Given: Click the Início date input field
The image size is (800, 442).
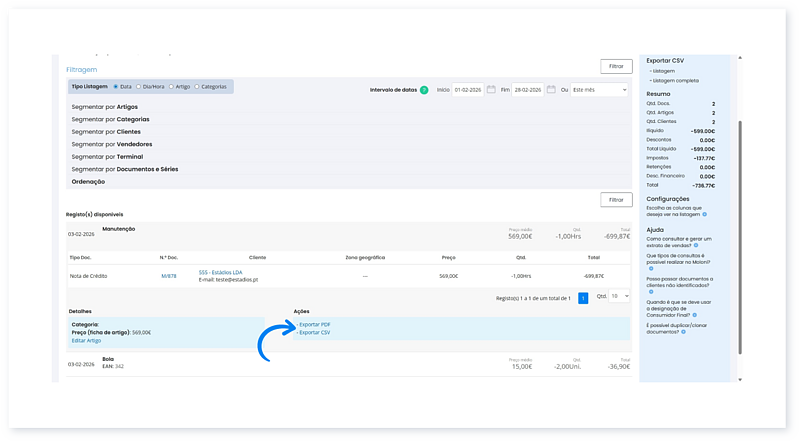Looking at the screenshot, I should click(467, 90).
